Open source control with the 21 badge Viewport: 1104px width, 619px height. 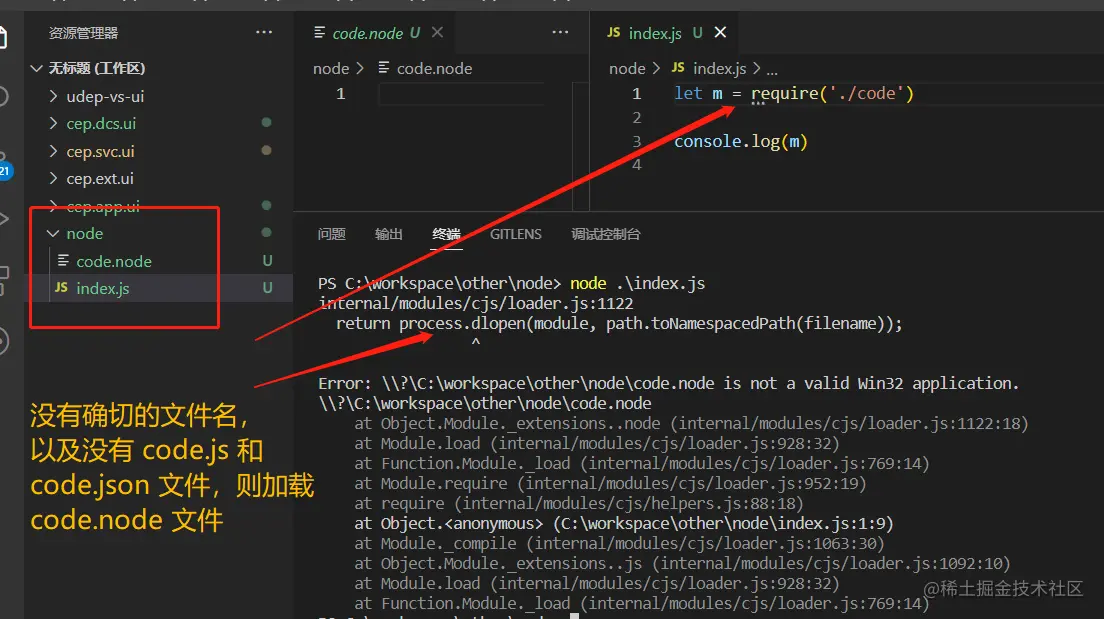click(4, 164)
